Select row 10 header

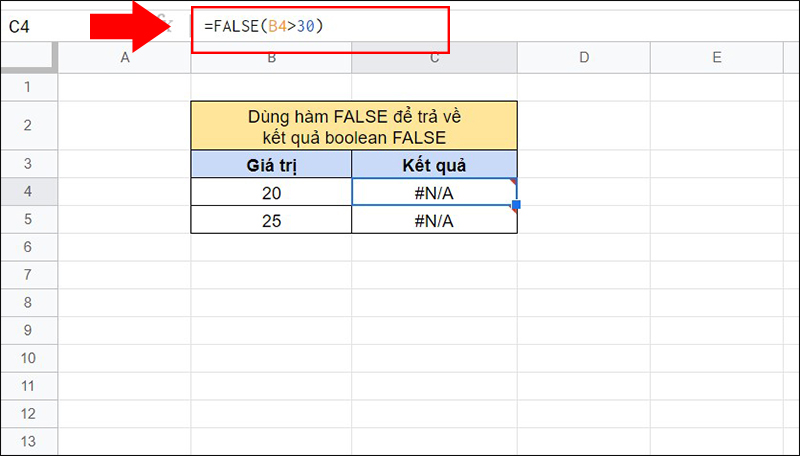click(29, 360)
